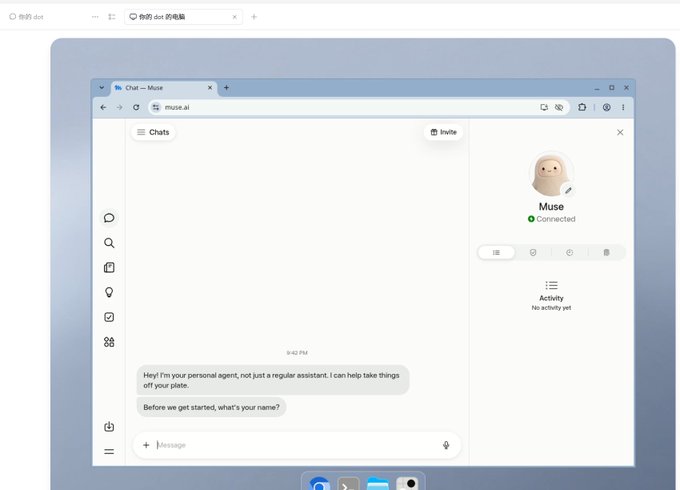Close the Chat — Muse browser tab

pyautogui.click(x=210, y=88)
